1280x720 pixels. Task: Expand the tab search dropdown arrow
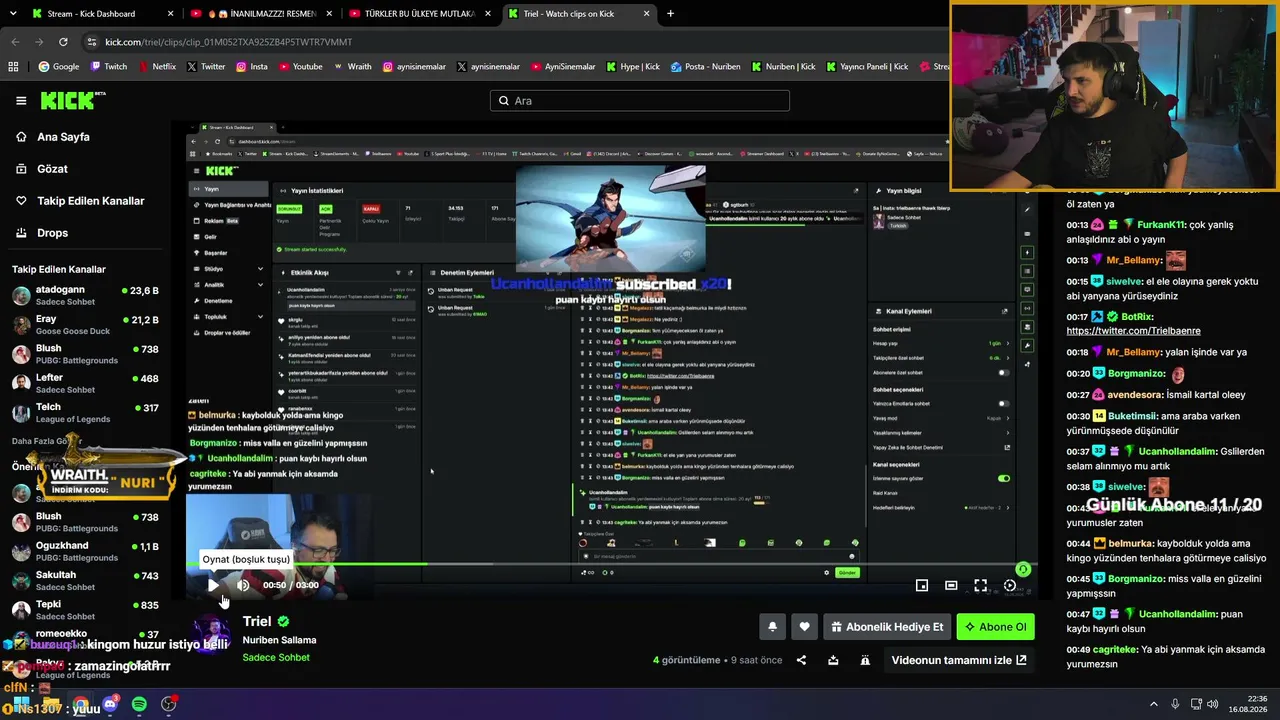tap(13, 14)
